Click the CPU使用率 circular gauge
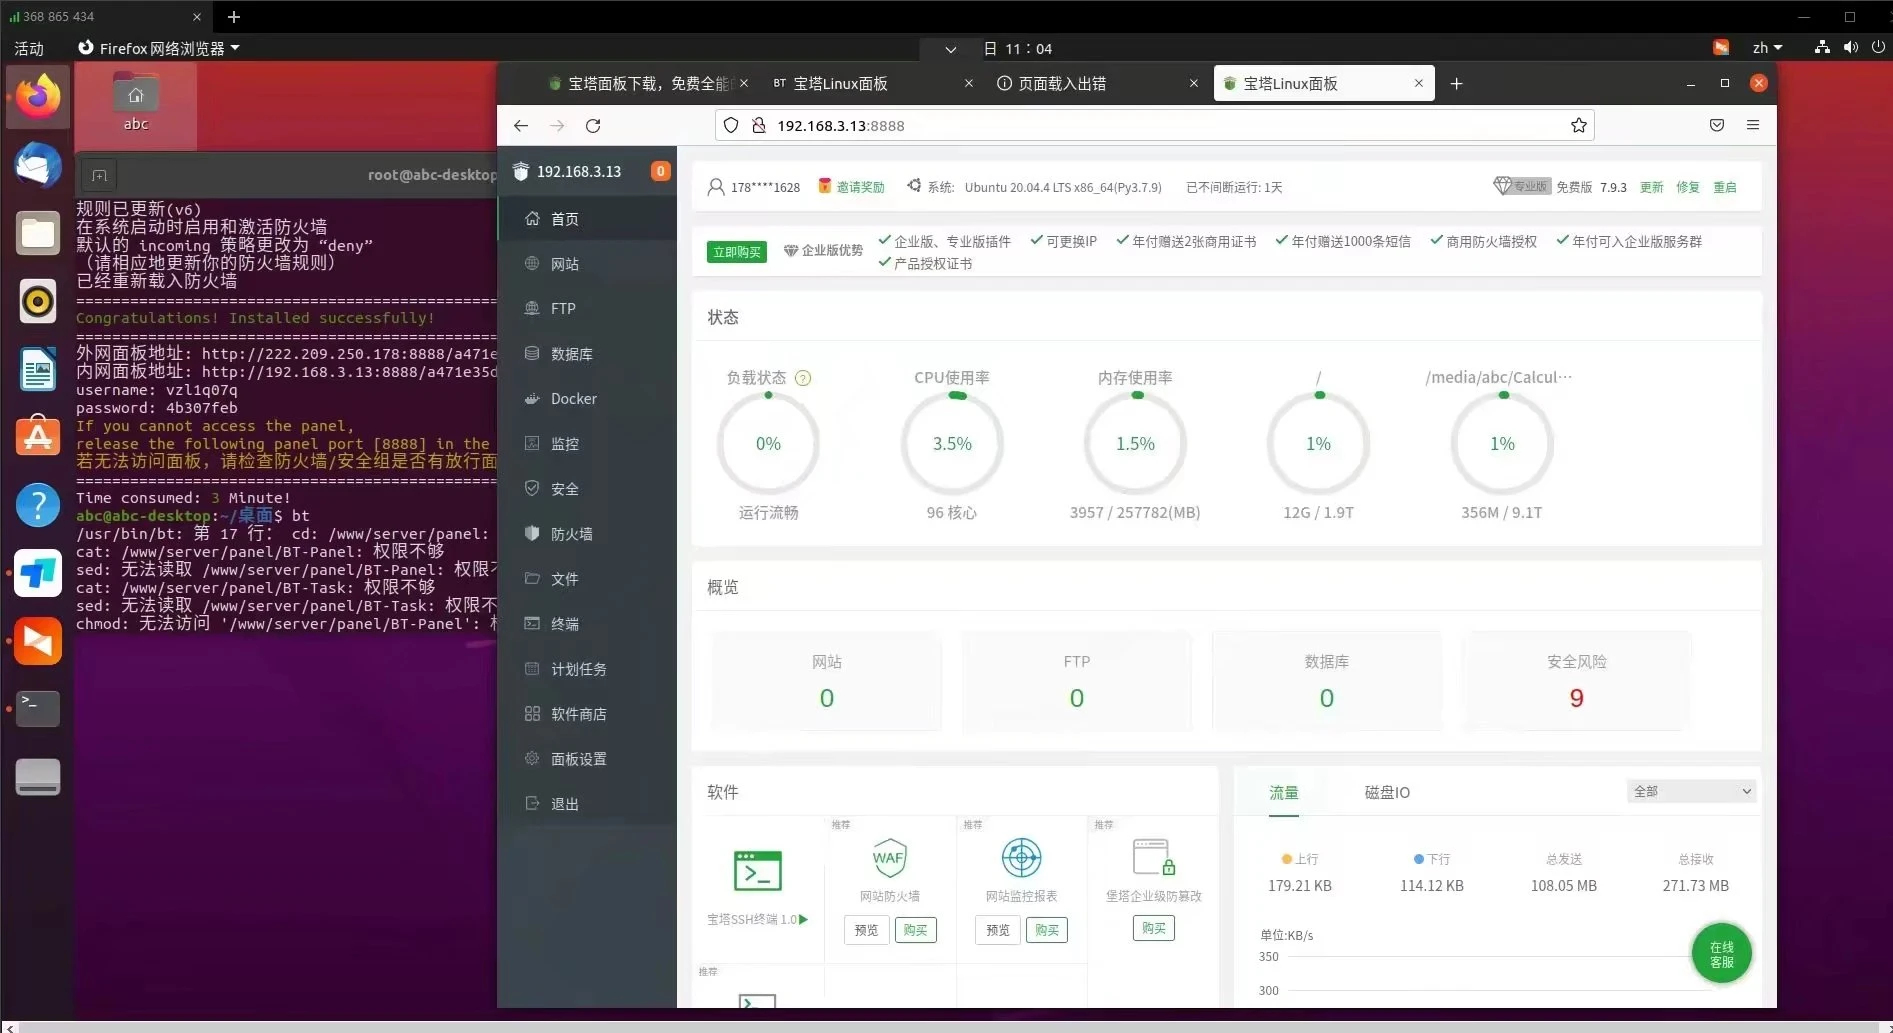Viewport: 1893px width, 1033px height. pyautogui.click(x=952, y=444)
